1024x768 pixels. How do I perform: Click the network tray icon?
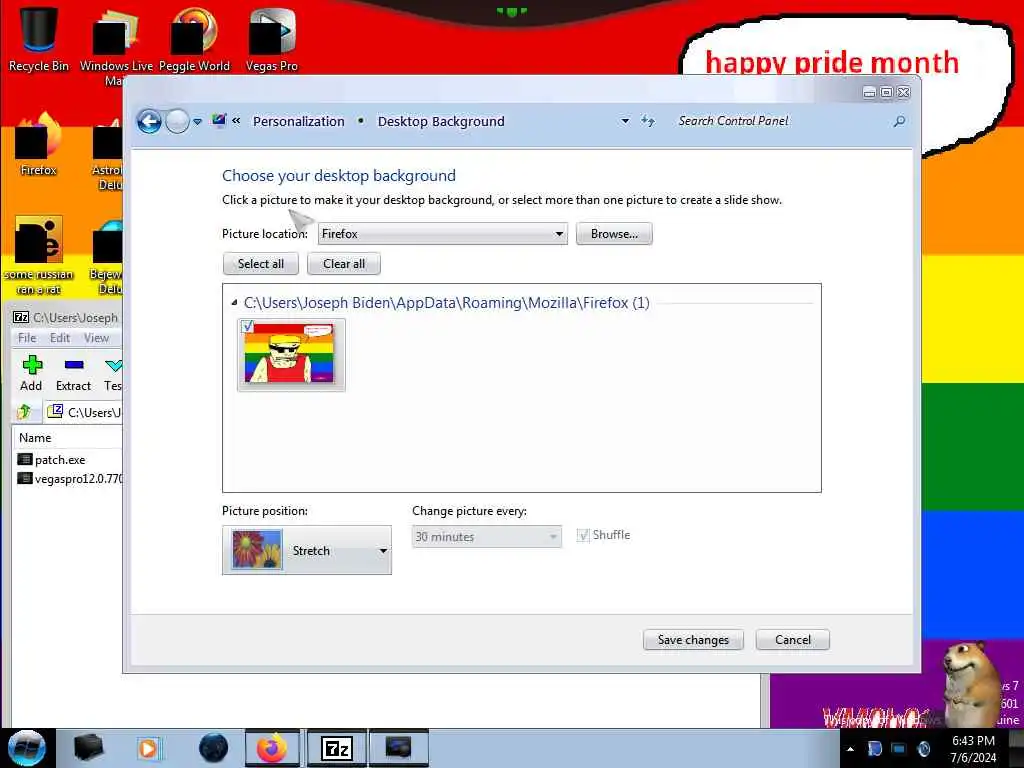(x=899, y=748)
